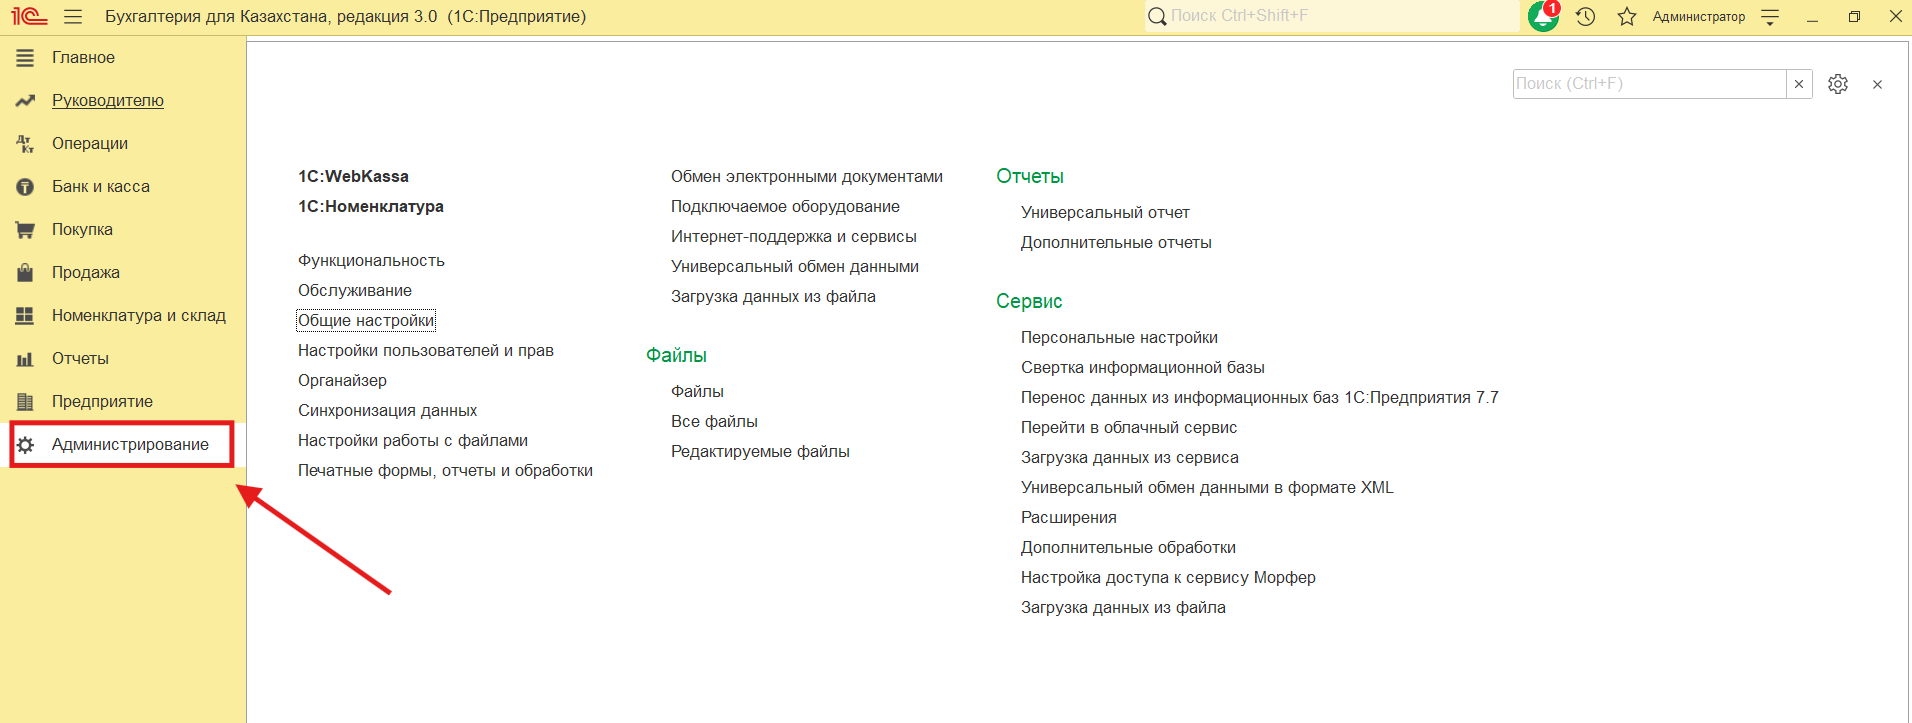1912x723 pixels.
Task: Open the history clock icon
Action: 1585,17
